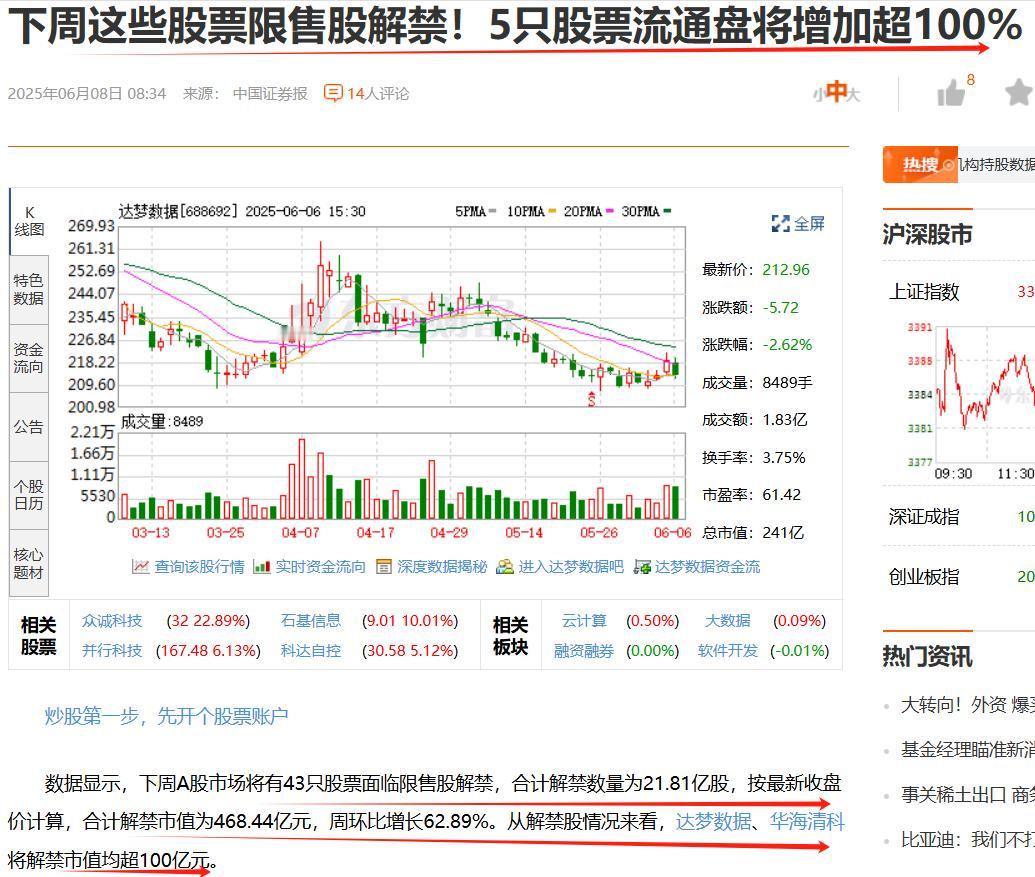Open news 大转向！外资 headline
Viewport: 1035px width, 877px height.
pos(968,705)
